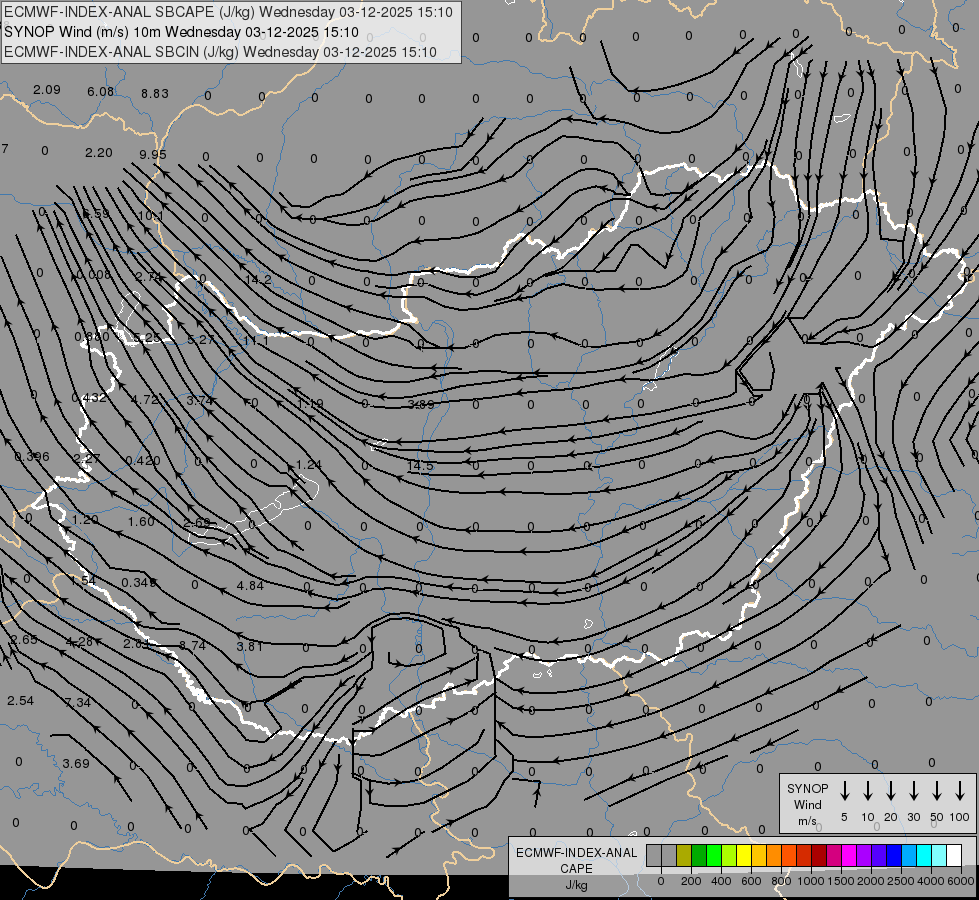Click the 2000 tick label on the CAPE scale
The height and width of the screenshot is (900, 979).
pos(871,881)
